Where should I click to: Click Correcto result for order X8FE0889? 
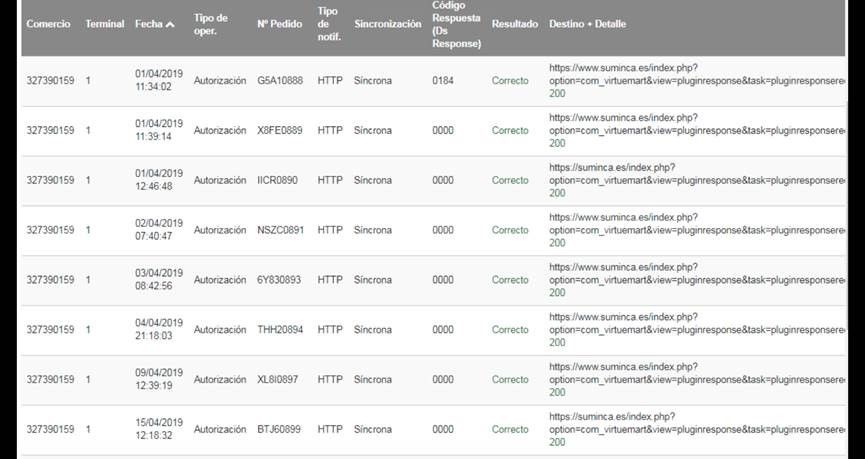(x=510, y=131)
